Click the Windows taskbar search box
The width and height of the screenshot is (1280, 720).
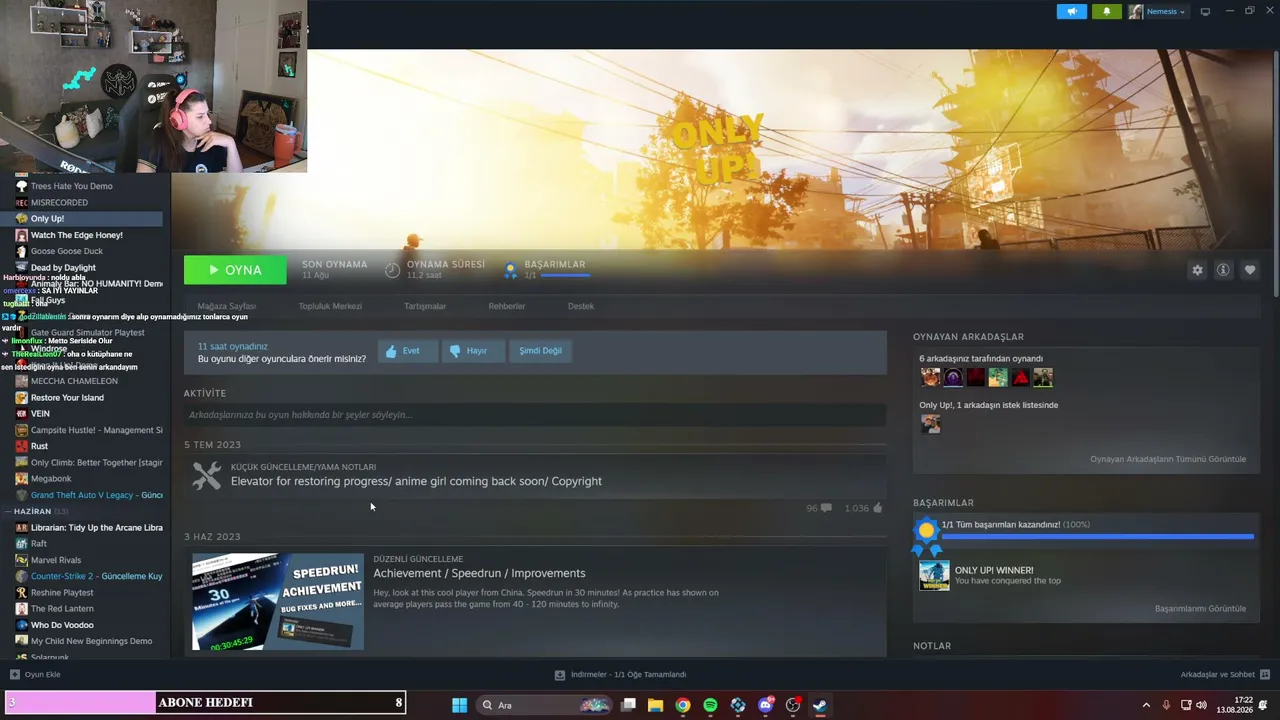click(x=544, y=705)
